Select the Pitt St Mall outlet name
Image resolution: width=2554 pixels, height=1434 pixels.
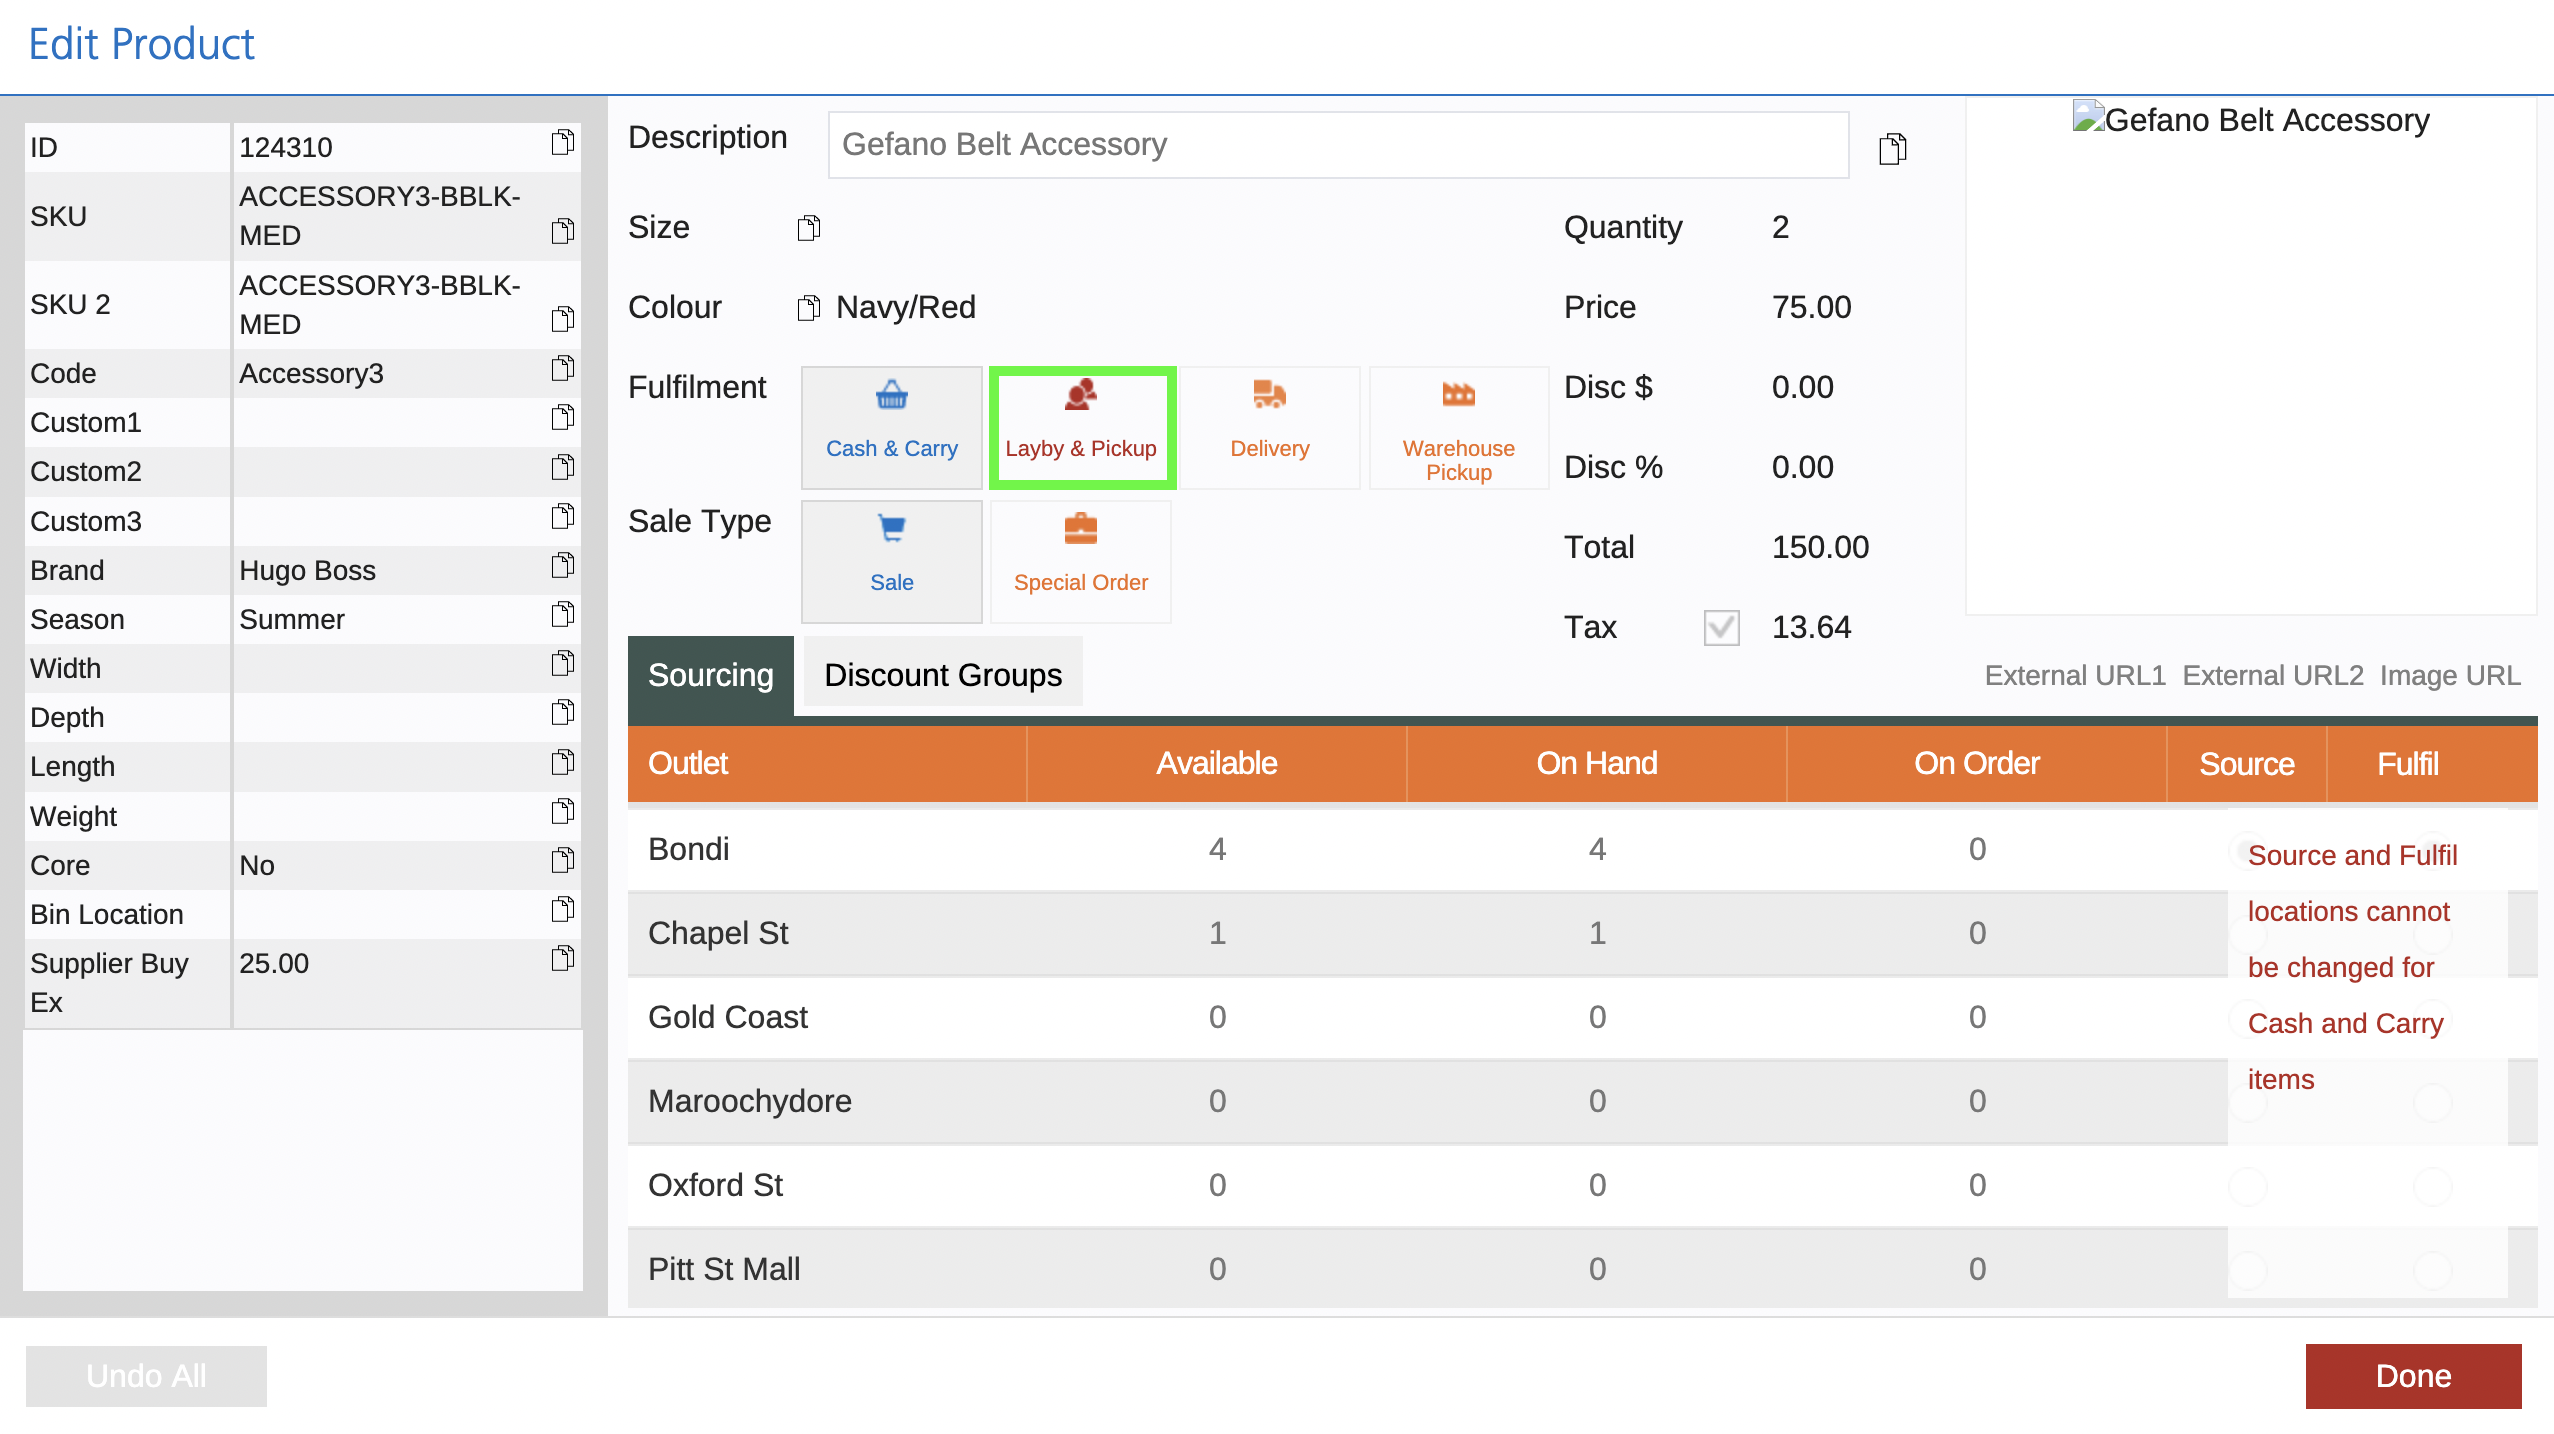[724, 1270]
